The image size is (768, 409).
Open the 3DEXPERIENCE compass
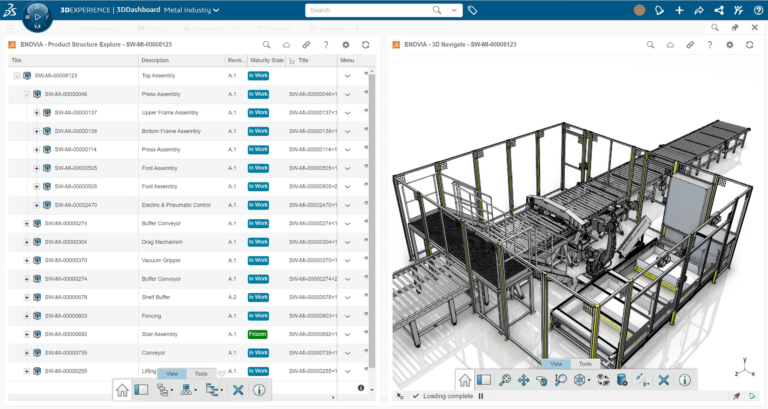(x=37, y=17)
